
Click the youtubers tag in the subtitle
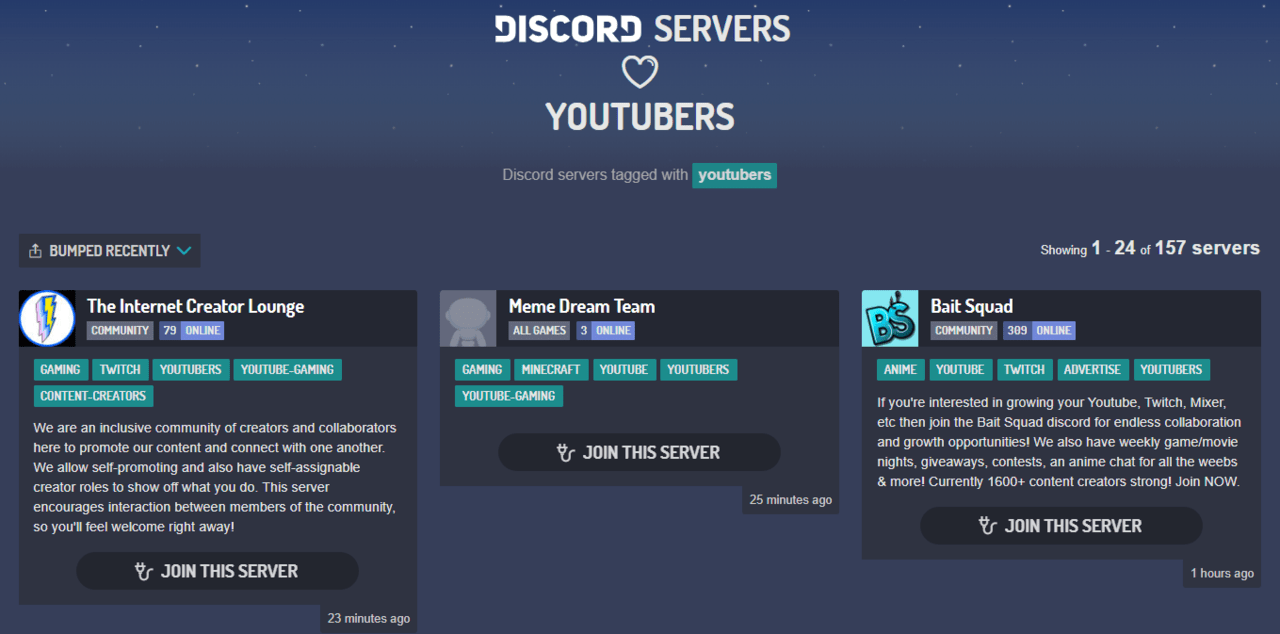click(x=734, y=175)
